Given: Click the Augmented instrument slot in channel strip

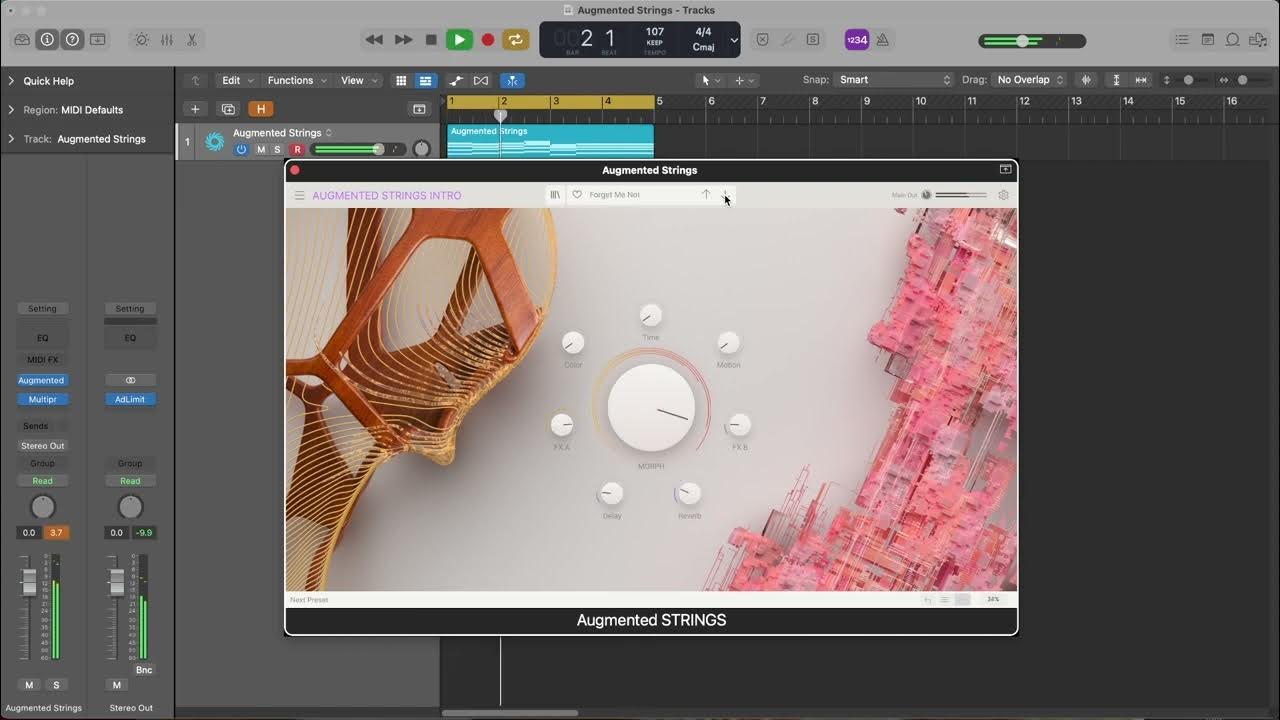Looking at the screenshot, I should click(42, 380).
